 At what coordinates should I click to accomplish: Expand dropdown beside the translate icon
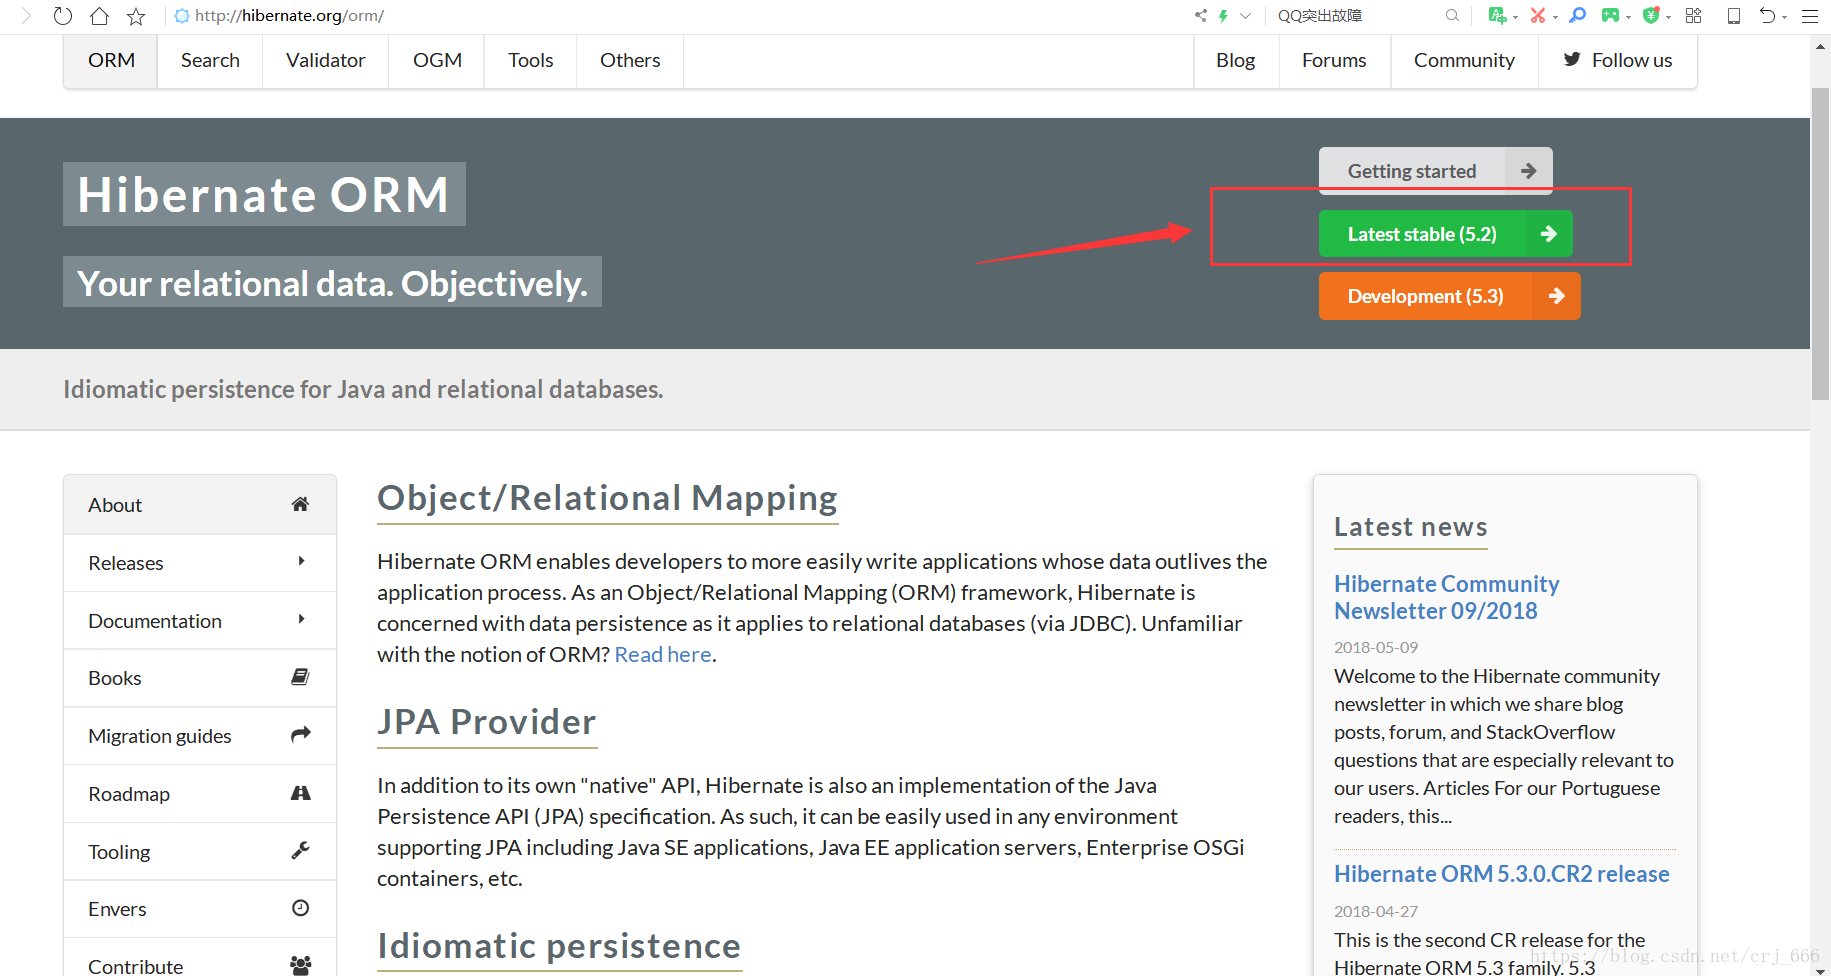pos(1515,17)
